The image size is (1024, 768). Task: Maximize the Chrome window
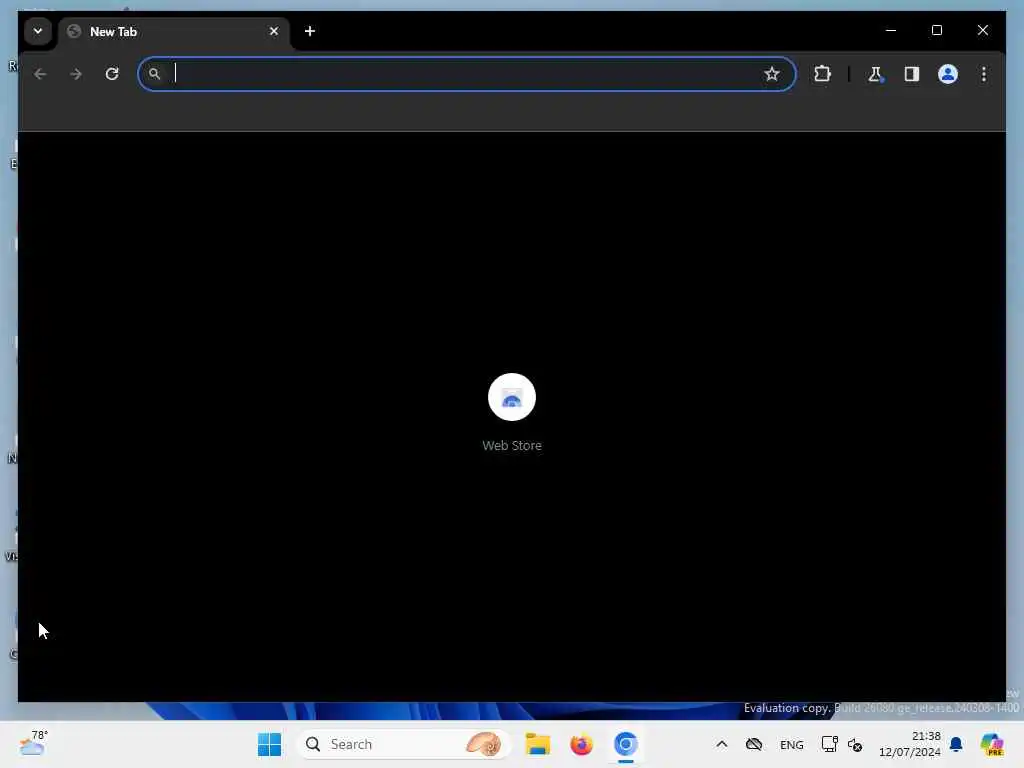click(x=936, y=30)
